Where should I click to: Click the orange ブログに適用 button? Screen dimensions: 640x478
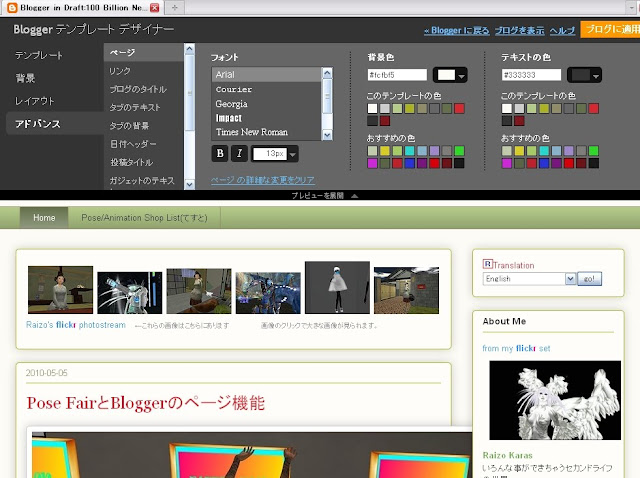(x=610, y=29)
